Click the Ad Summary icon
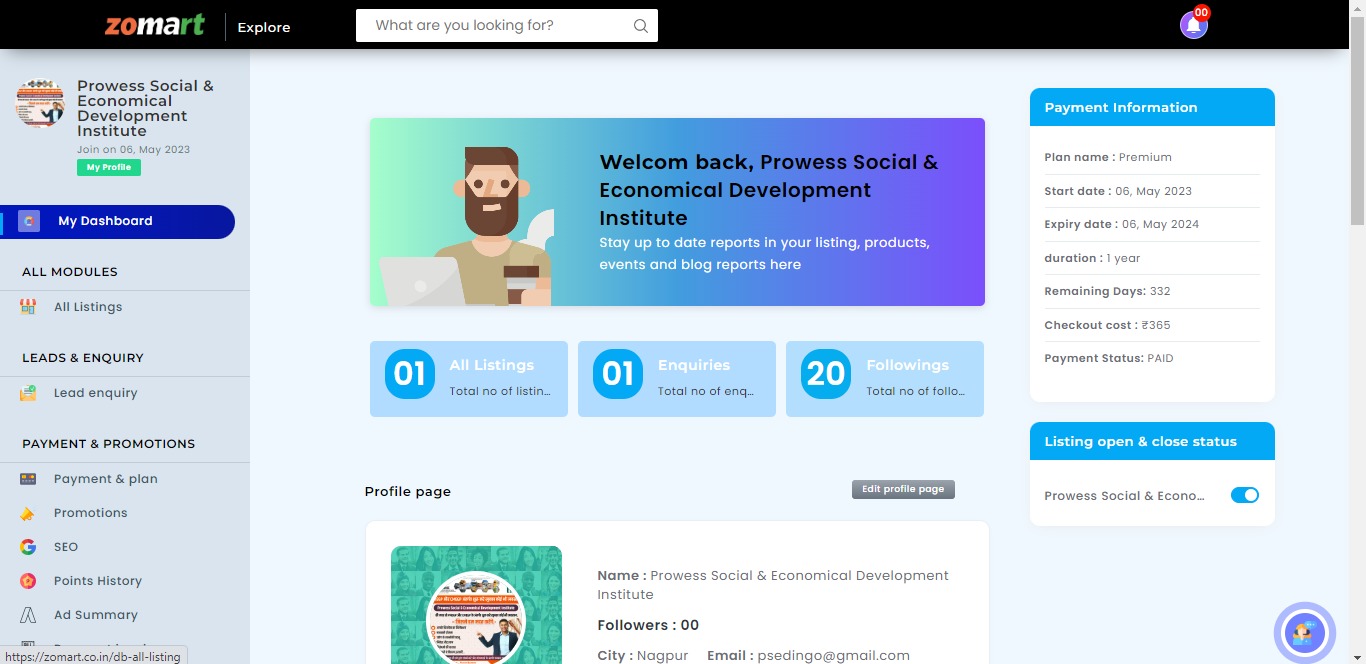 [x=28, y=615]
